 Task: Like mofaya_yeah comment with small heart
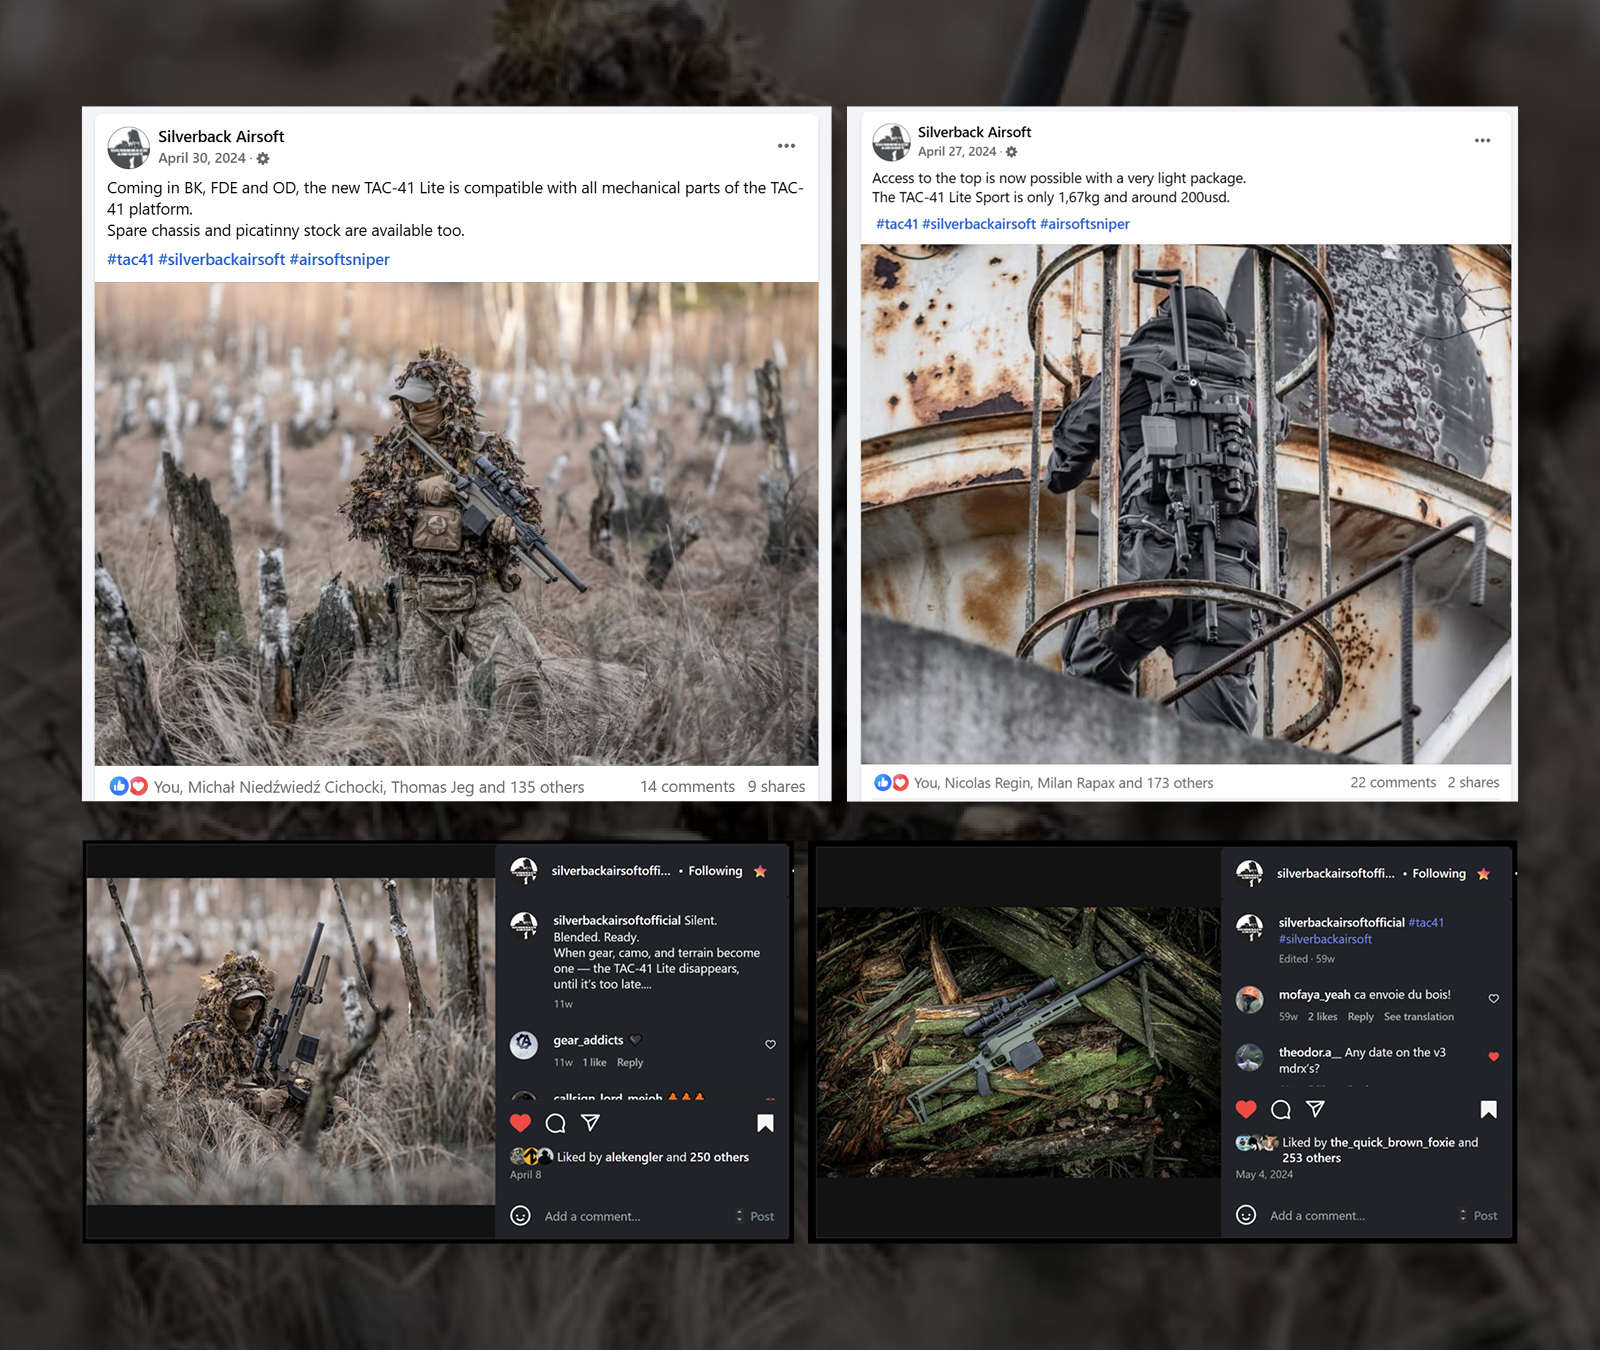point(1494,999)
